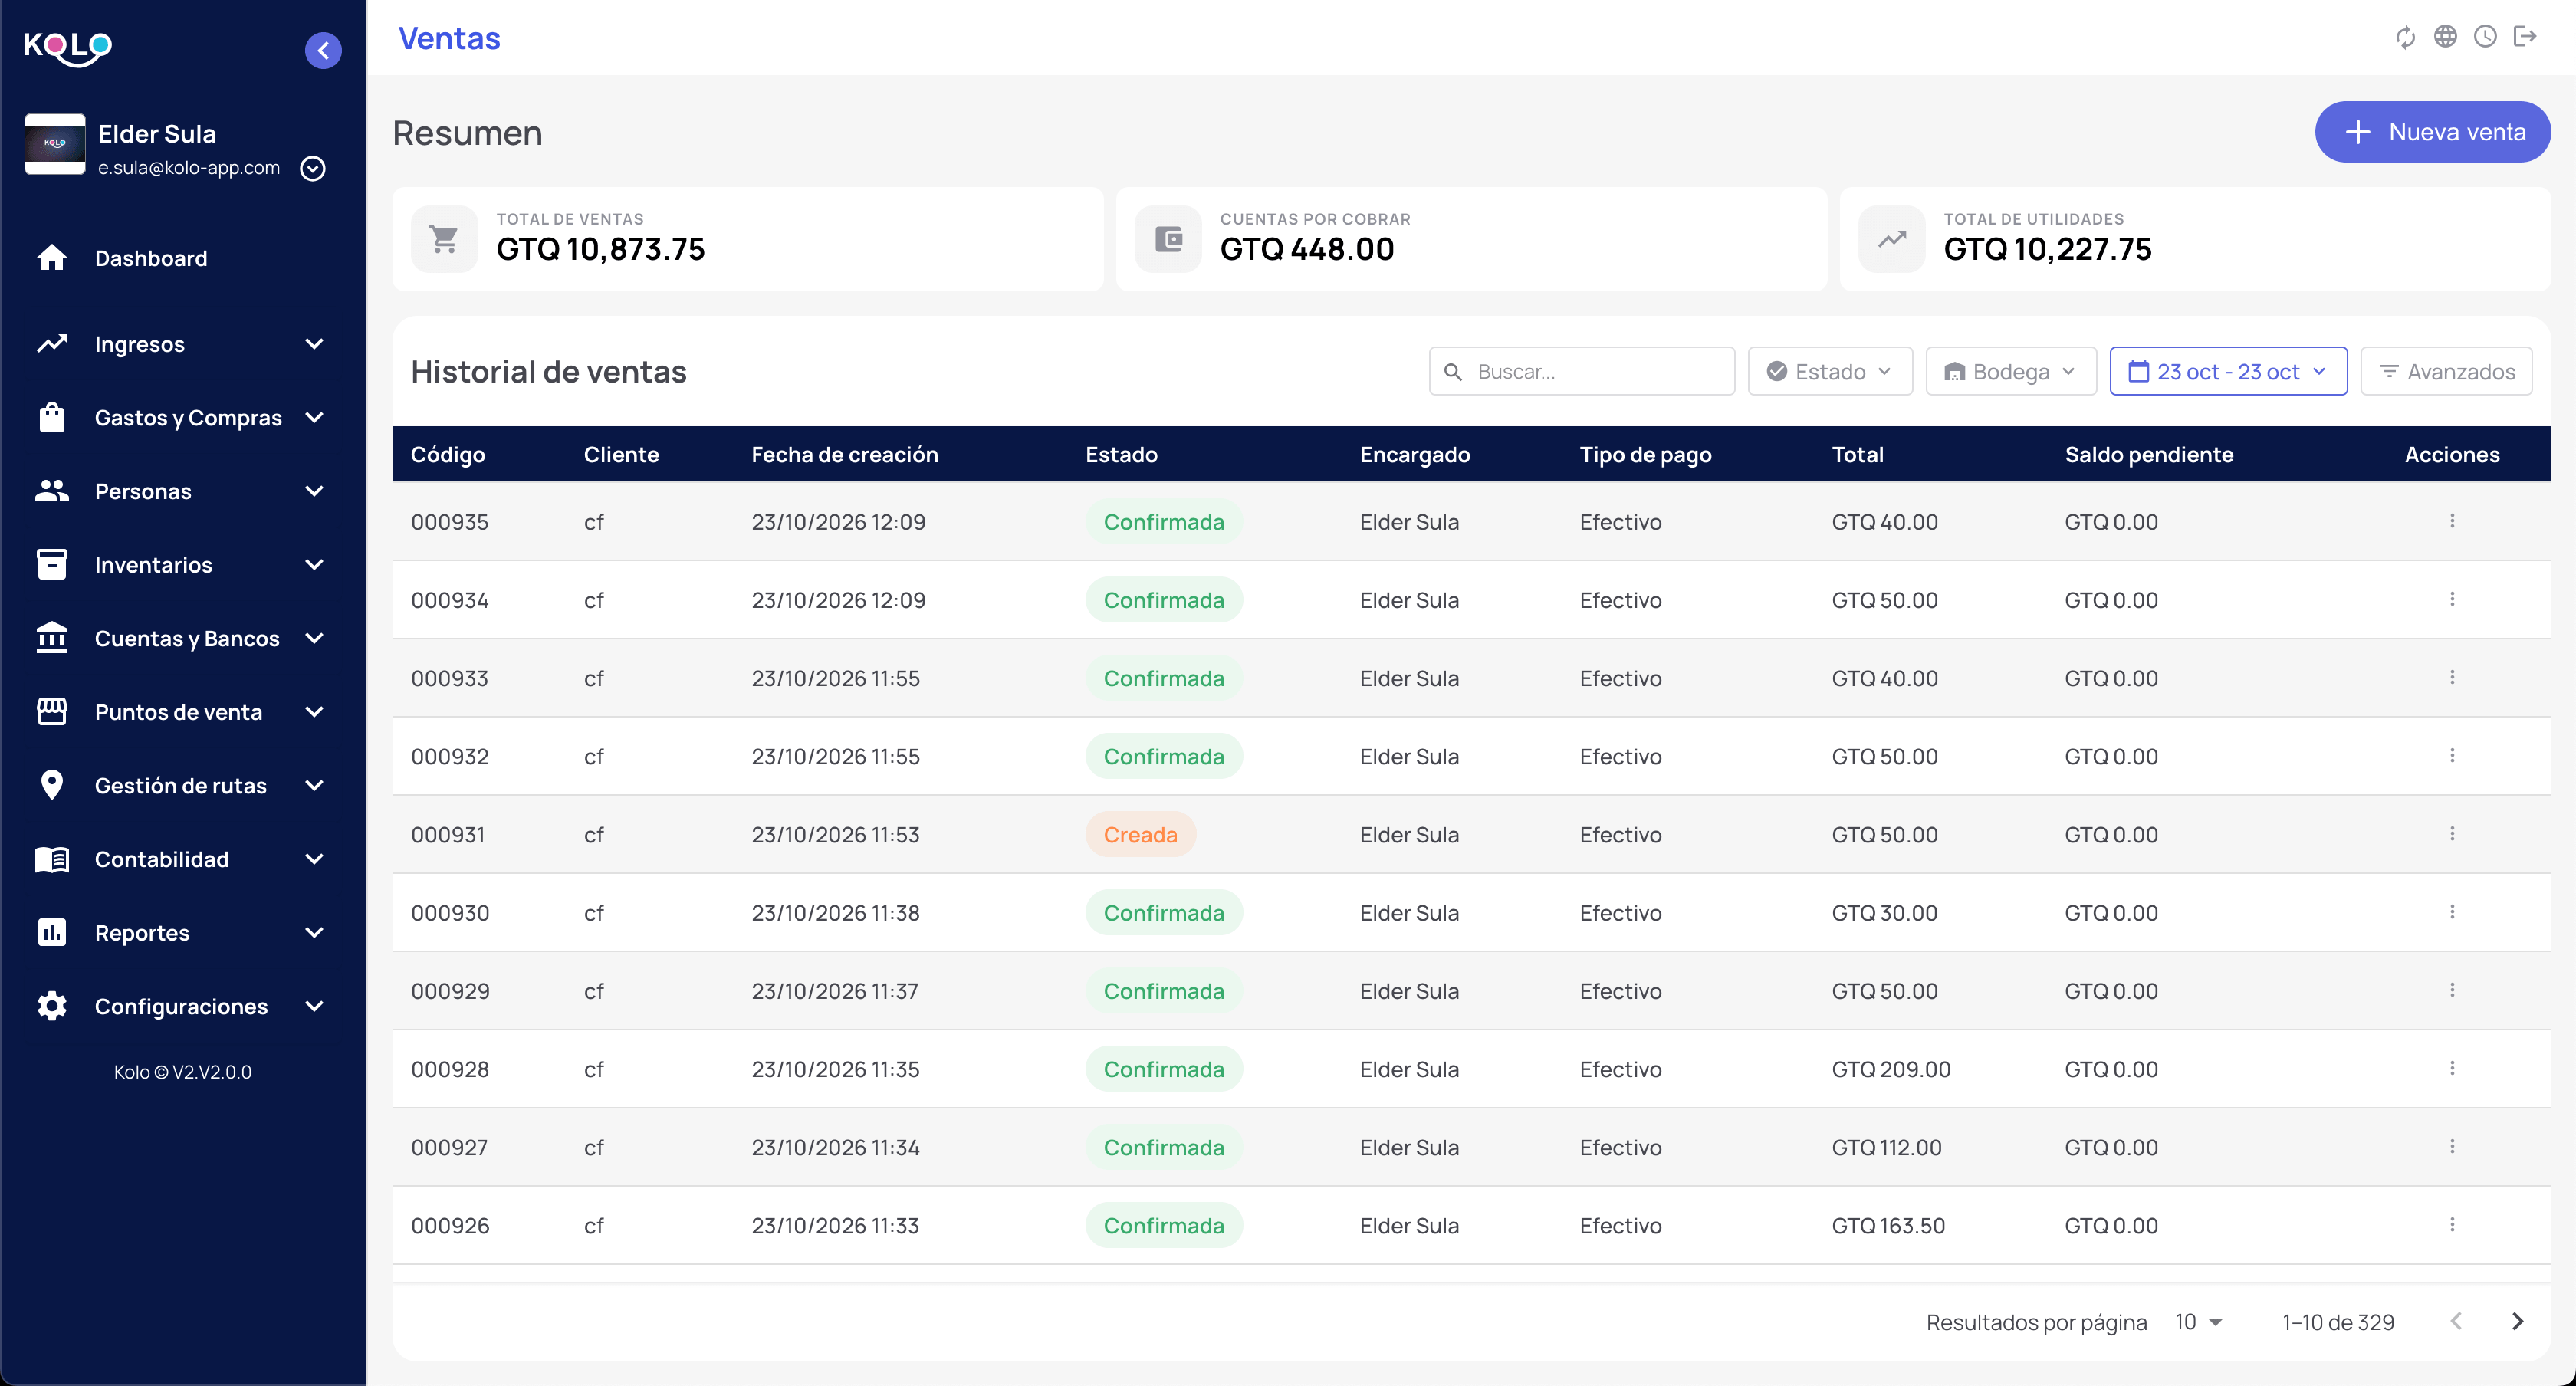Click the logout icon
This screenshot has width=2576, height=1386.
[2525, 37]
